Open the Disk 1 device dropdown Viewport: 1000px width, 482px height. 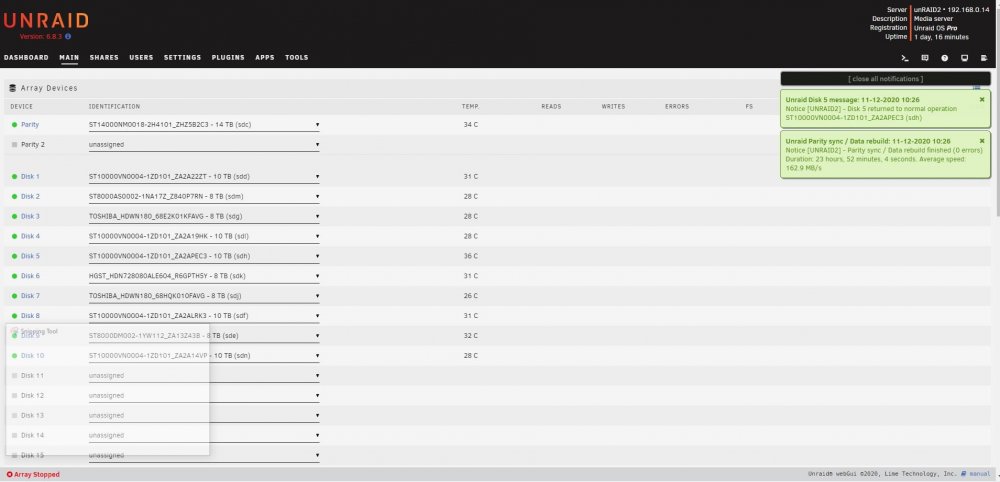204,177
